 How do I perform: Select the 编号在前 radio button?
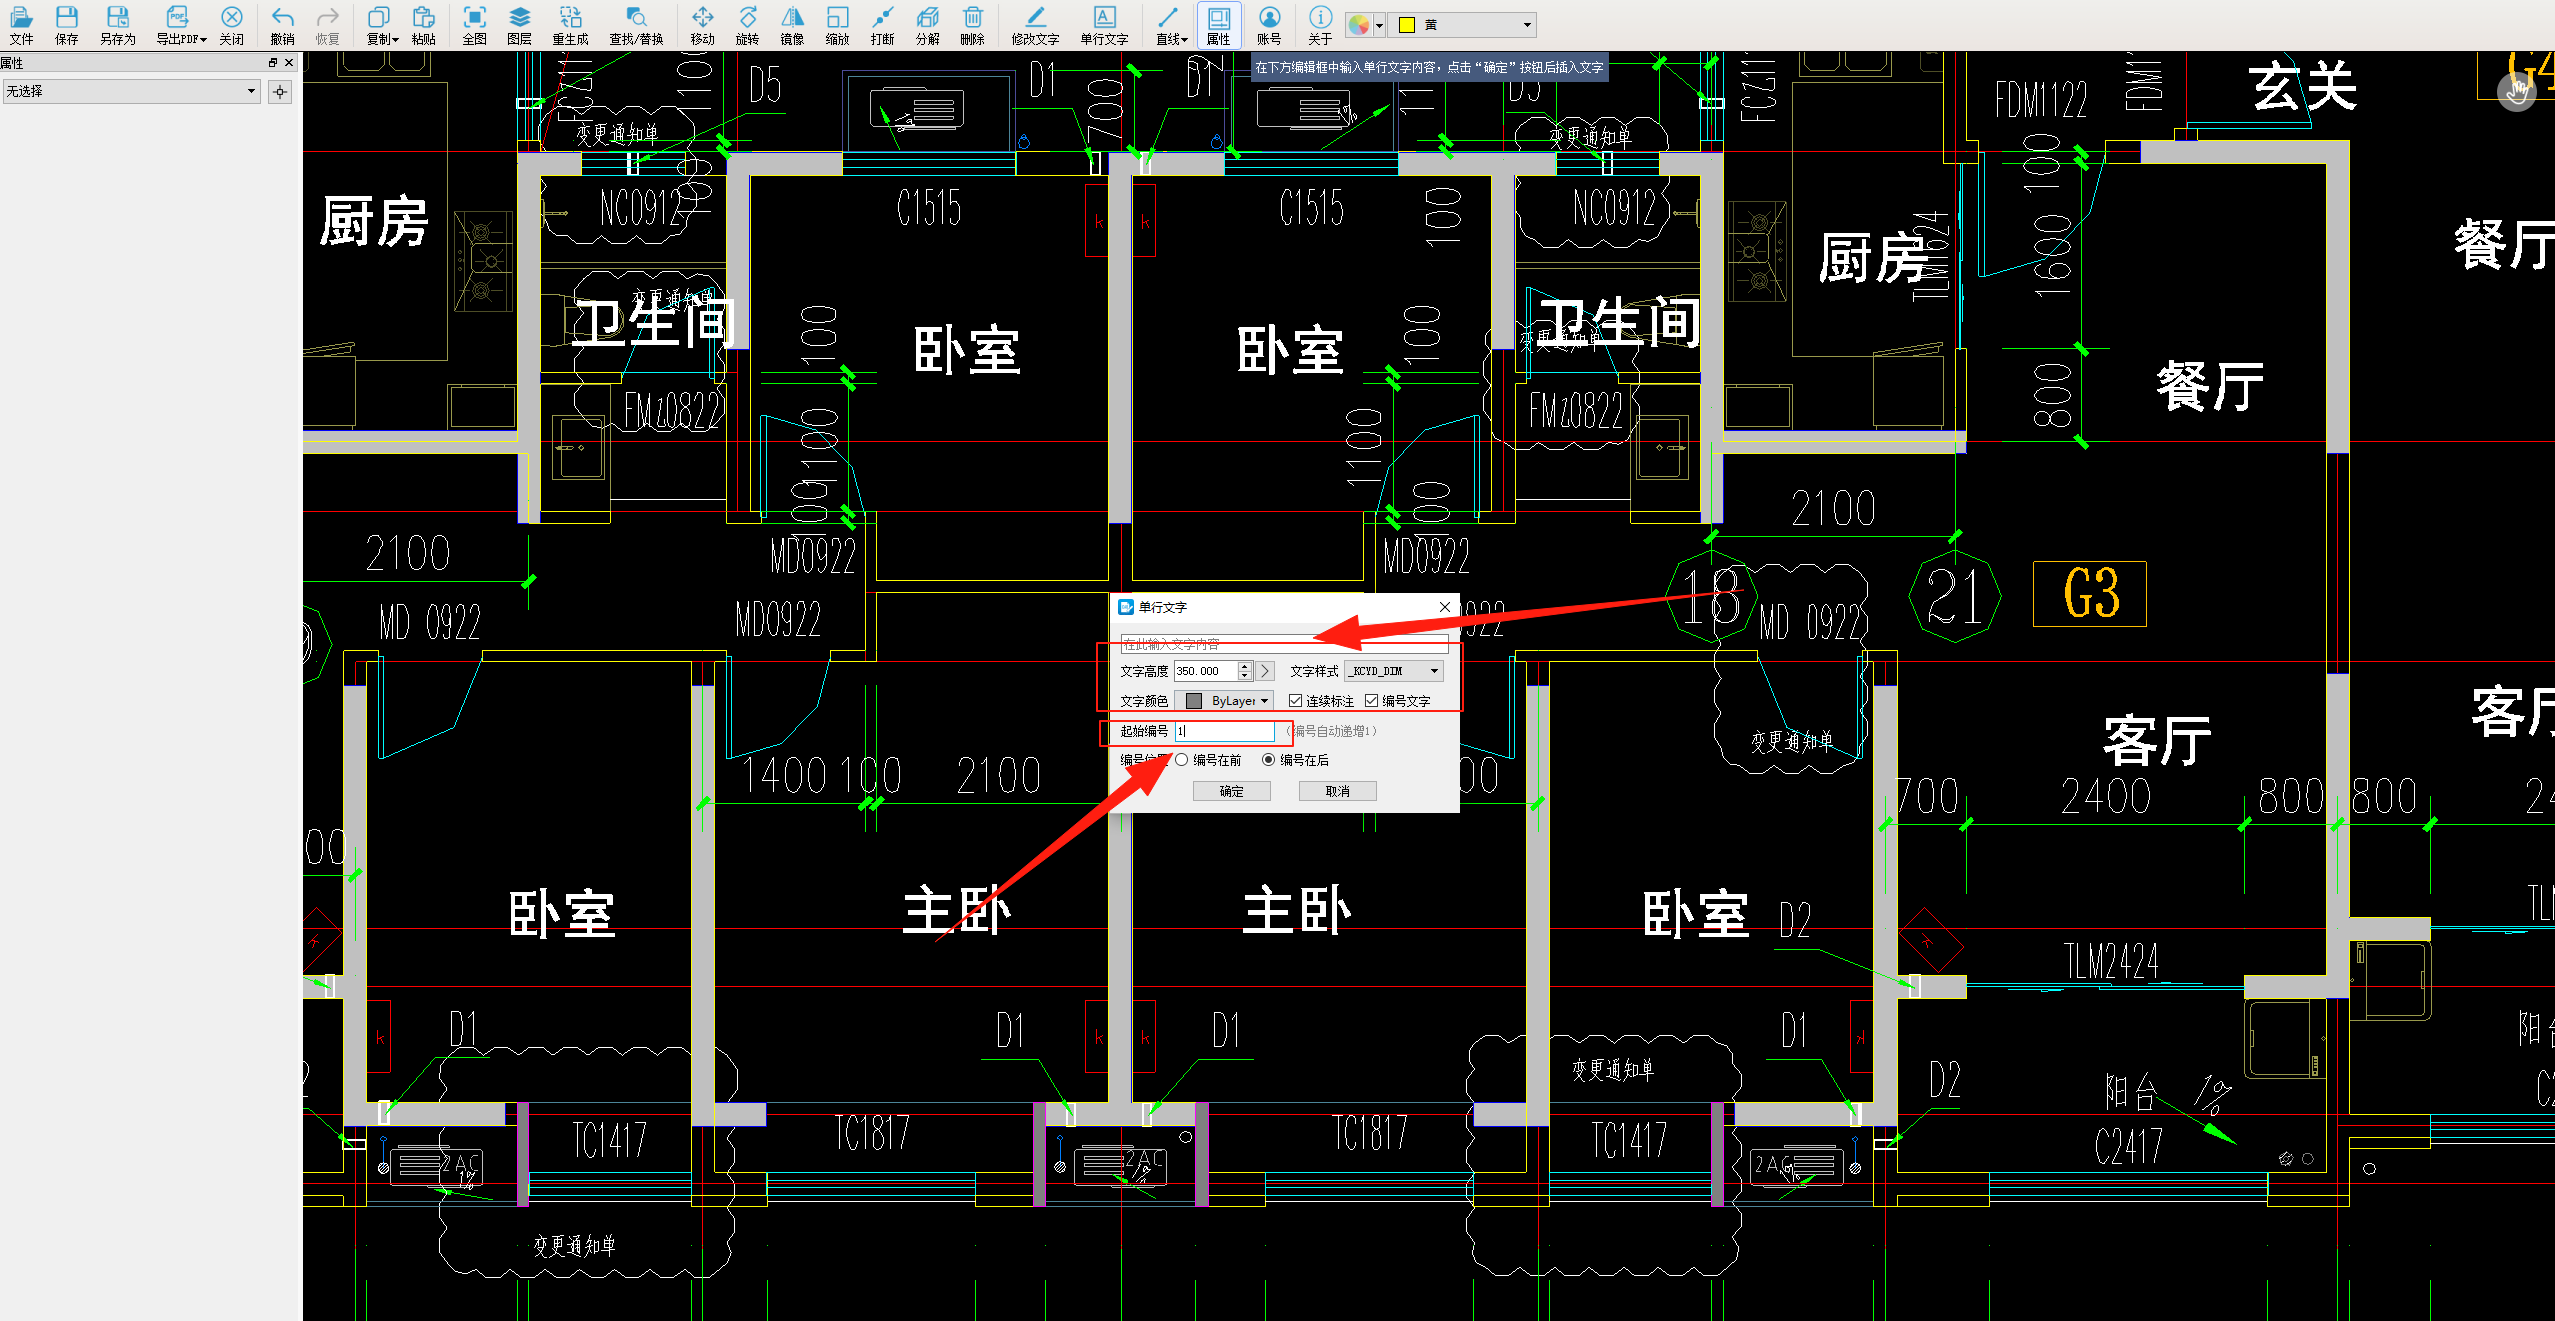[1182, 760]
